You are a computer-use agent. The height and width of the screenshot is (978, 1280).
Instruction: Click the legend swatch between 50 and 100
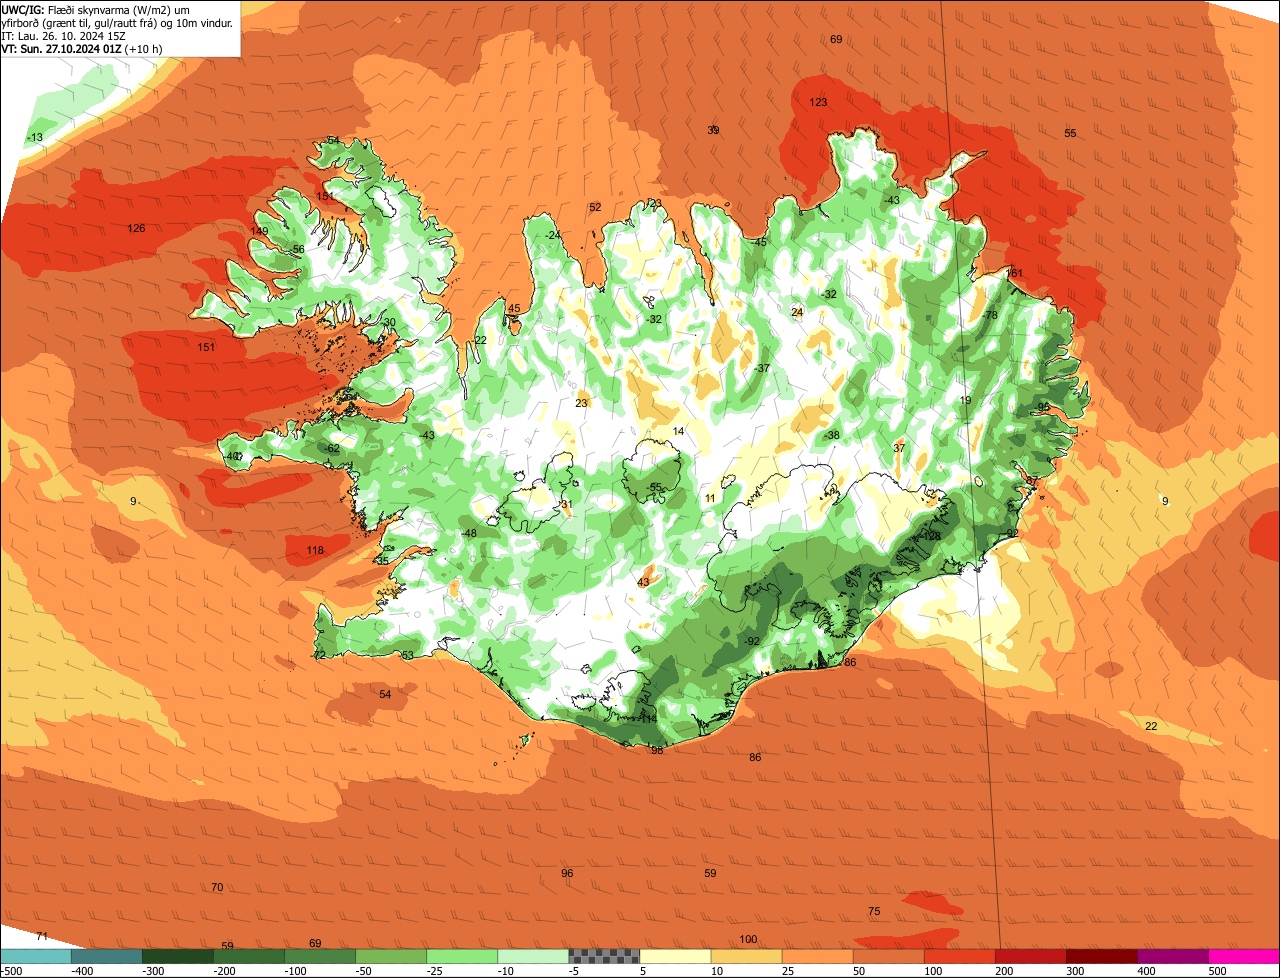[x=888, y=956]
